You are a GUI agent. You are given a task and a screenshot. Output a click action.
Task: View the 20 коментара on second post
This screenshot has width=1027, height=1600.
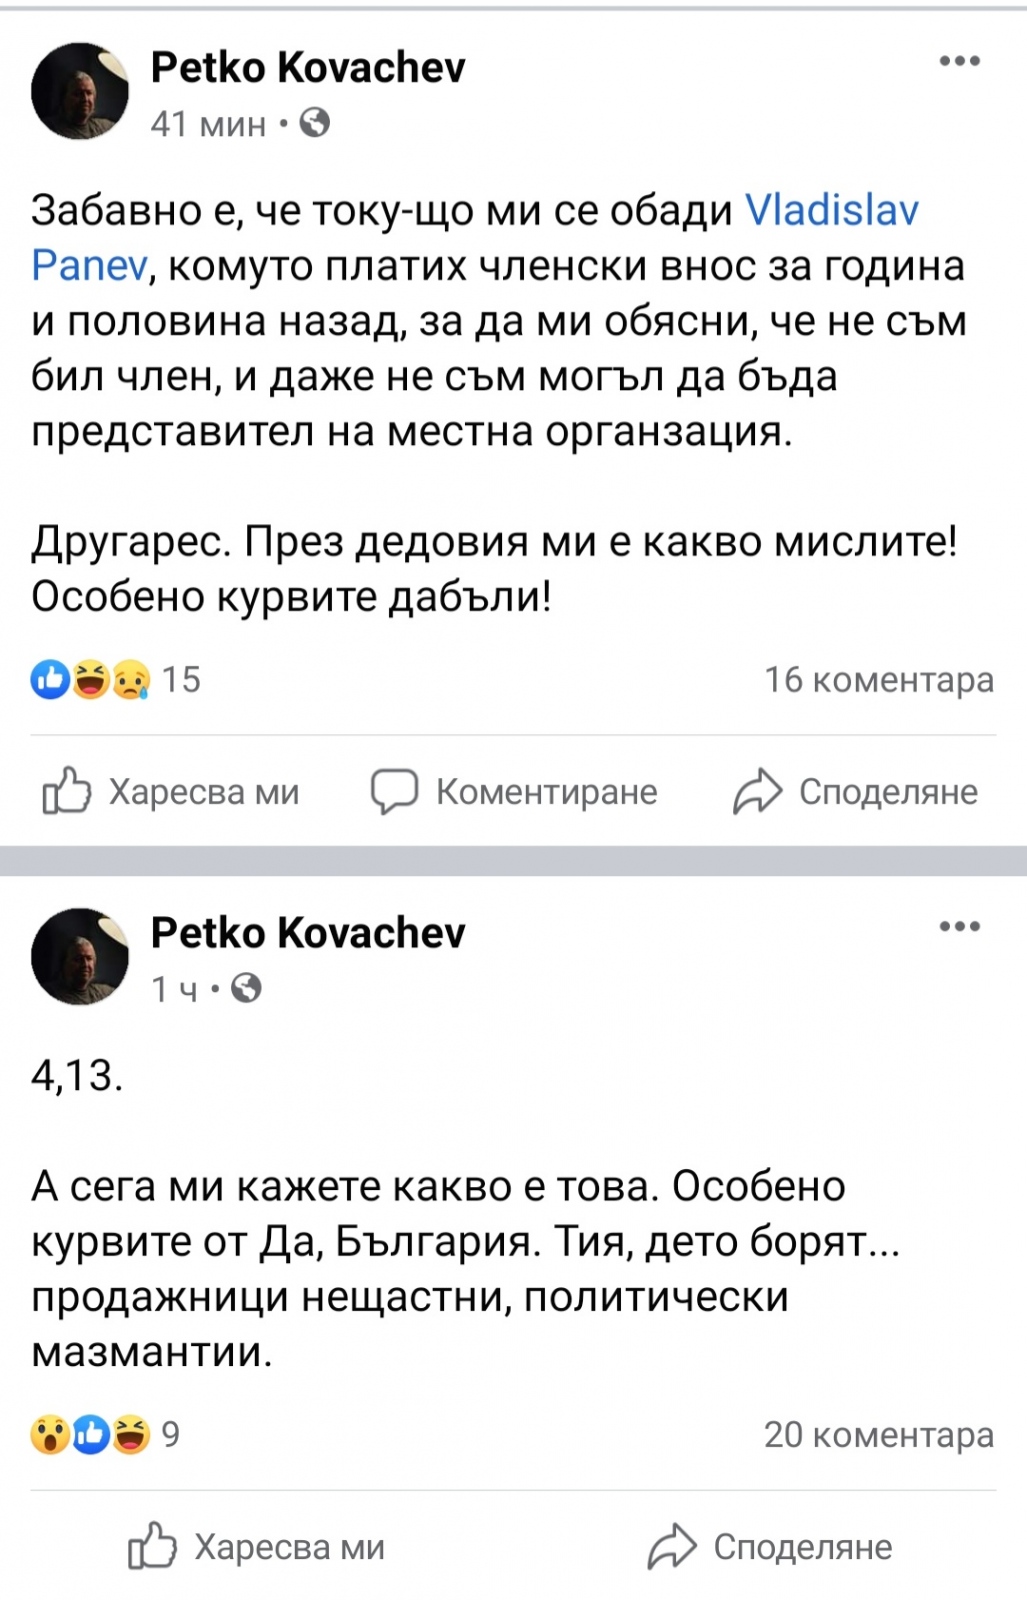coord(879,1435)
